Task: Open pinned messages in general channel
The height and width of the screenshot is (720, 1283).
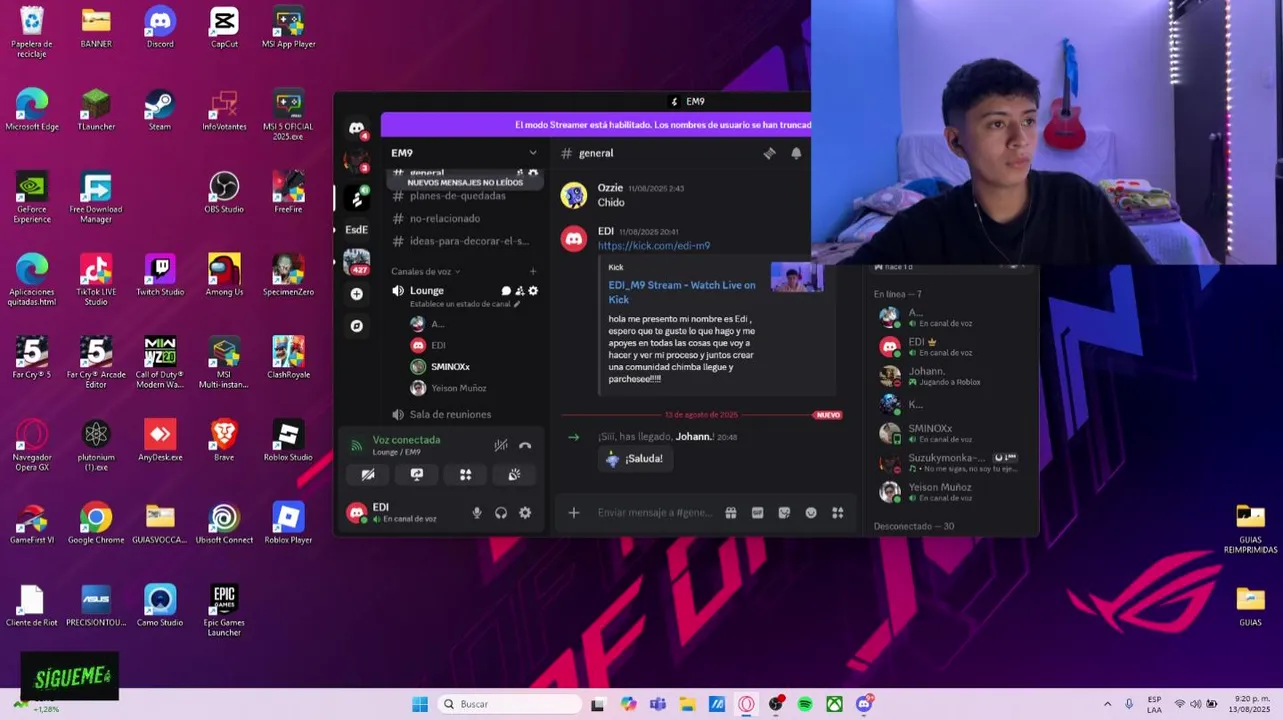Action: point(769,153)
